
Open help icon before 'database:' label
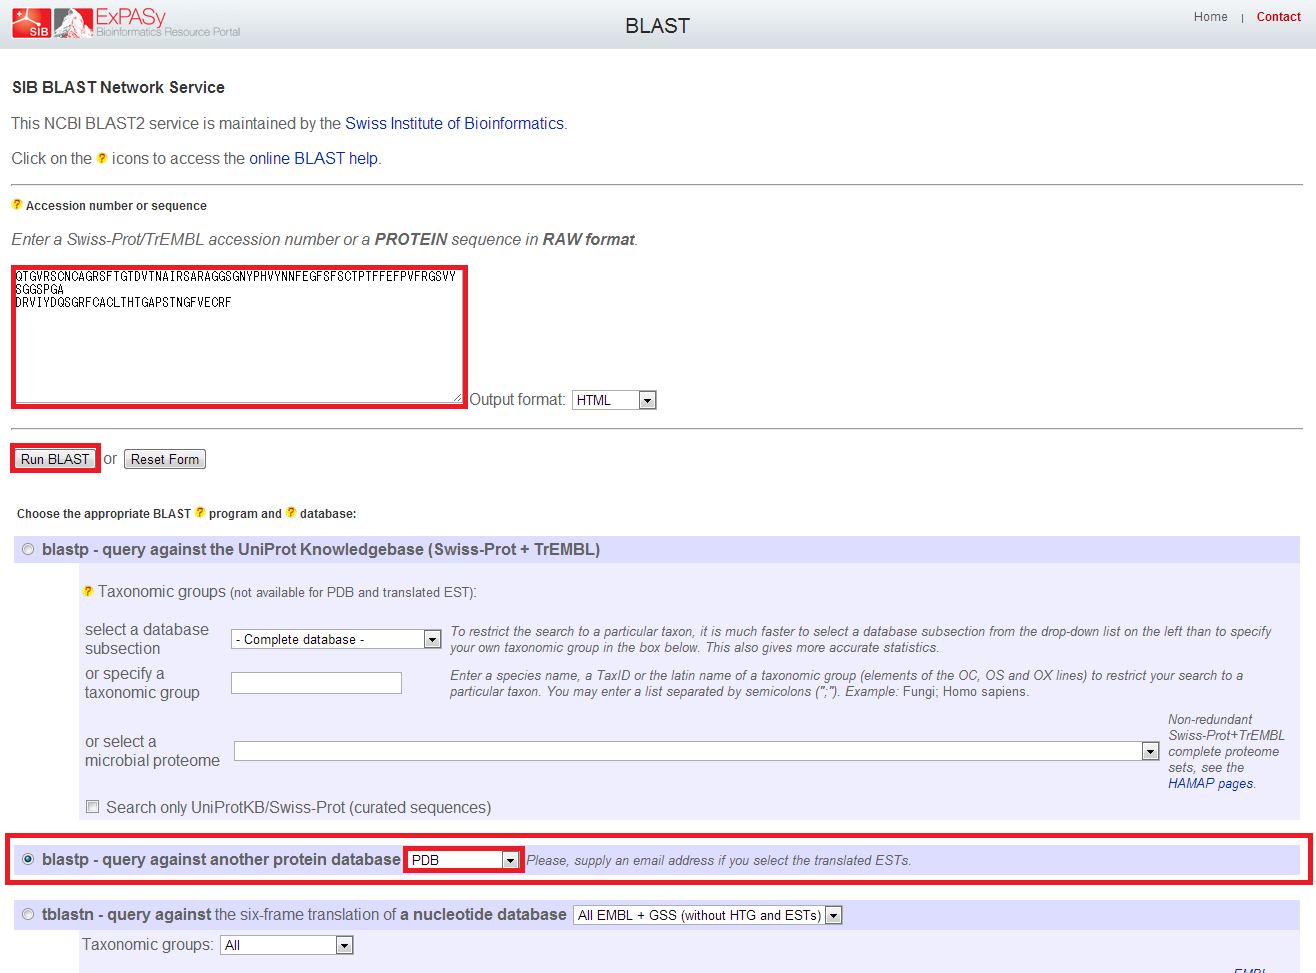click(291, 513)
